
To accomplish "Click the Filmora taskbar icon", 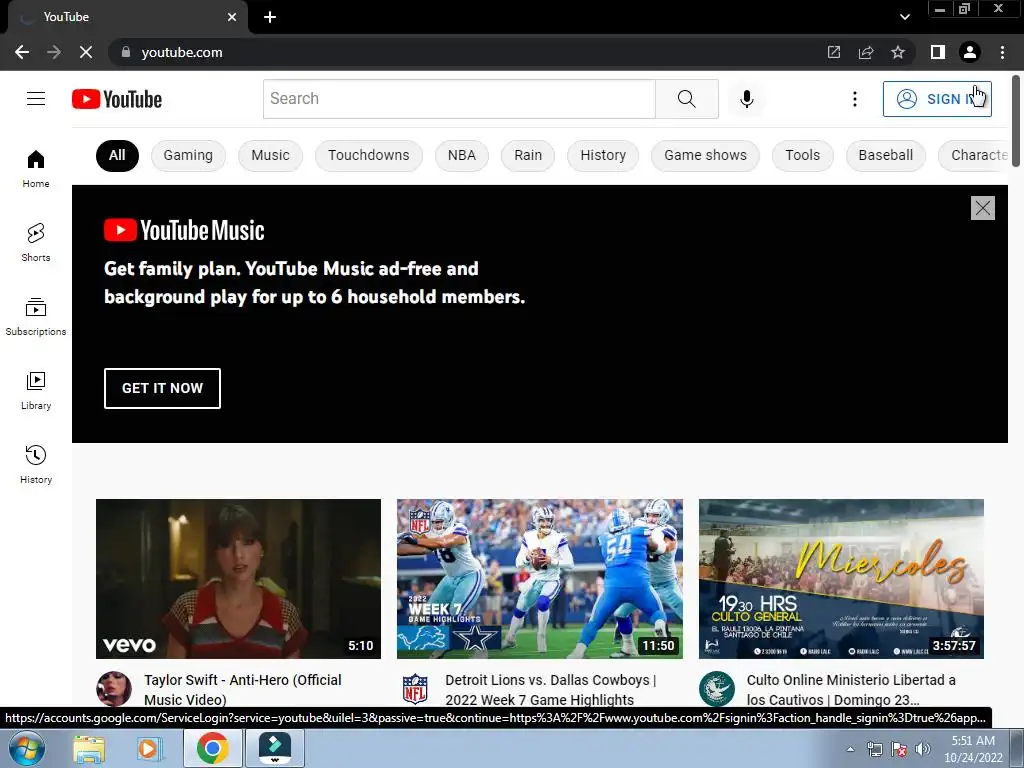I will [x=274, y=748].
